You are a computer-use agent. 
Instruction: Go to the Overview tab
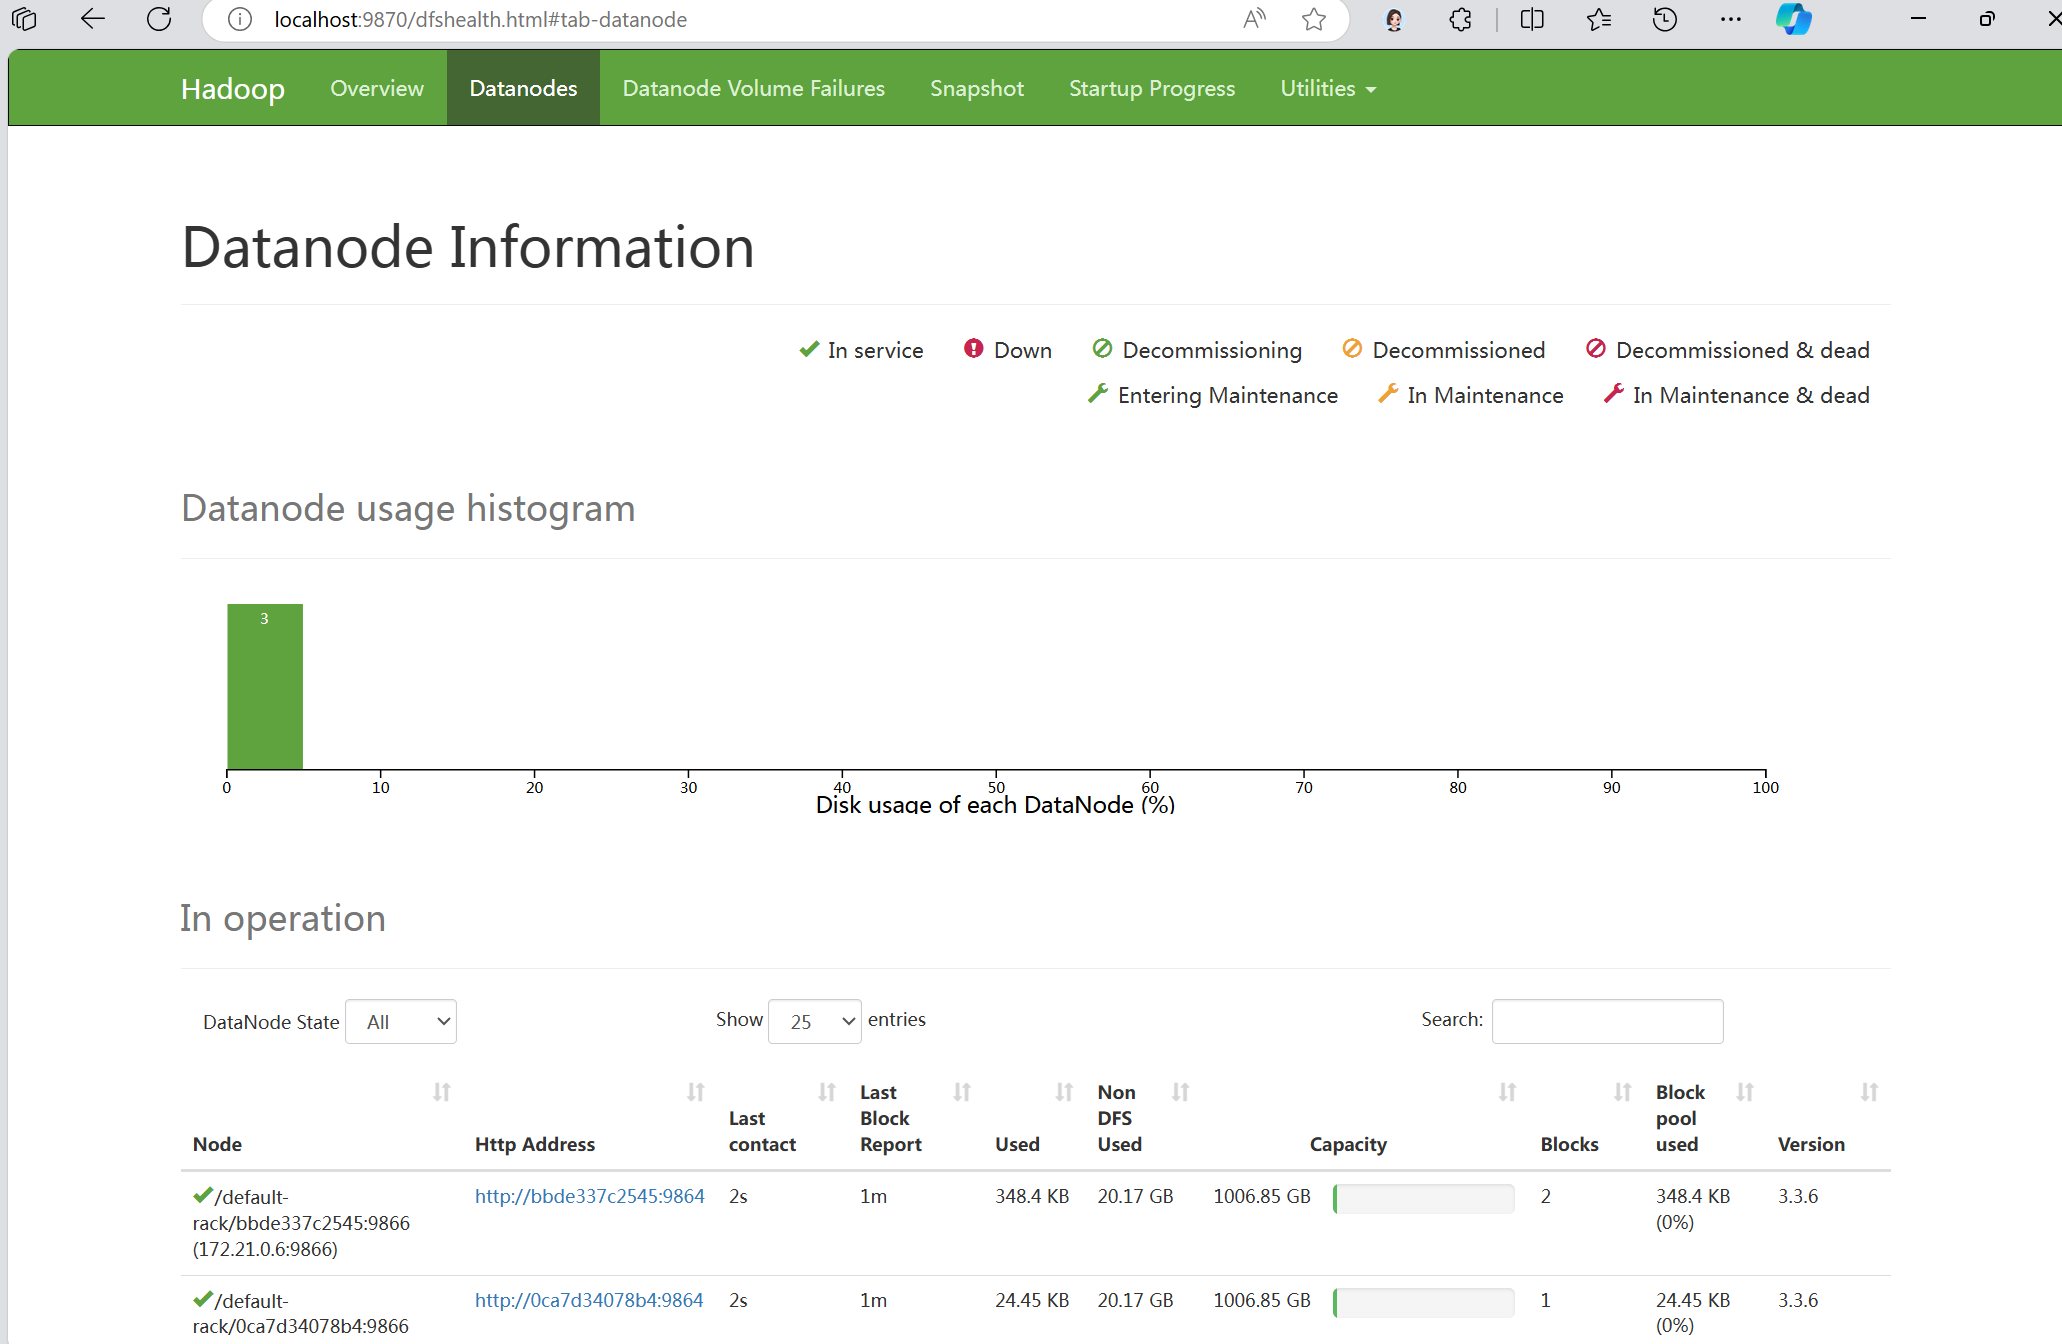click(x=377, y=88)
